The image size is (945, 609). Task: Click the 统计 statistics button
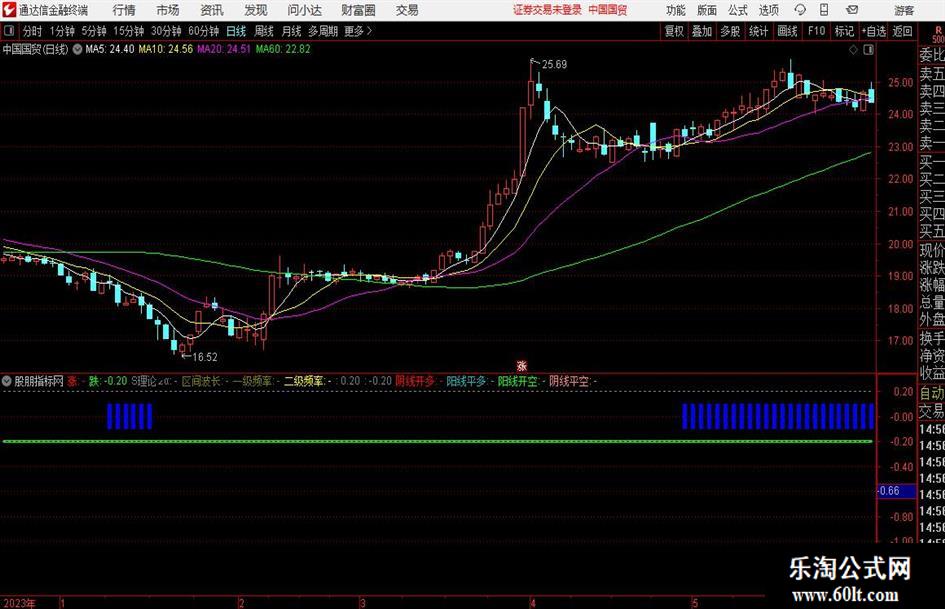(x=758, y=31)
